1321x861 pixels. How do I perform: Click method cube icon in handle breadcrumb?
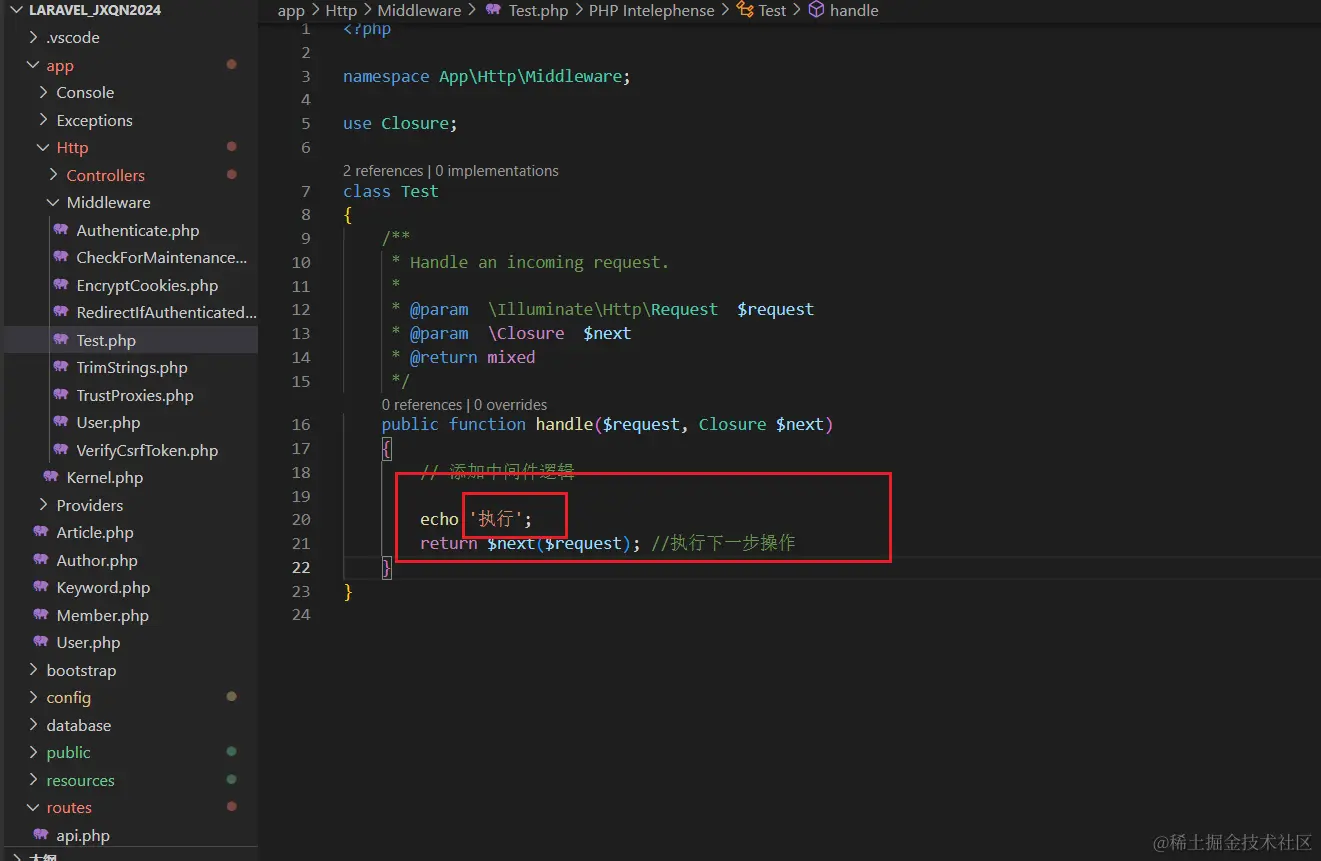coord(816,10)
